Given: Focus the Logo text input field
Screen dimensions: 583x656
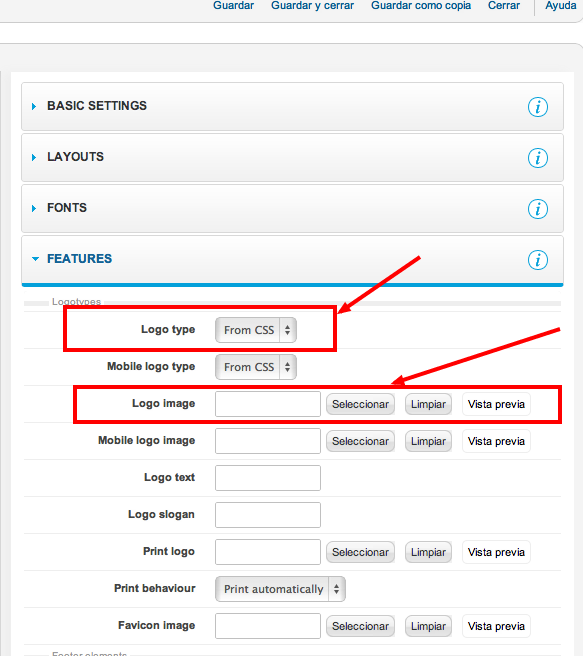Looking at the screenshot, I should (x=268, y=478).
